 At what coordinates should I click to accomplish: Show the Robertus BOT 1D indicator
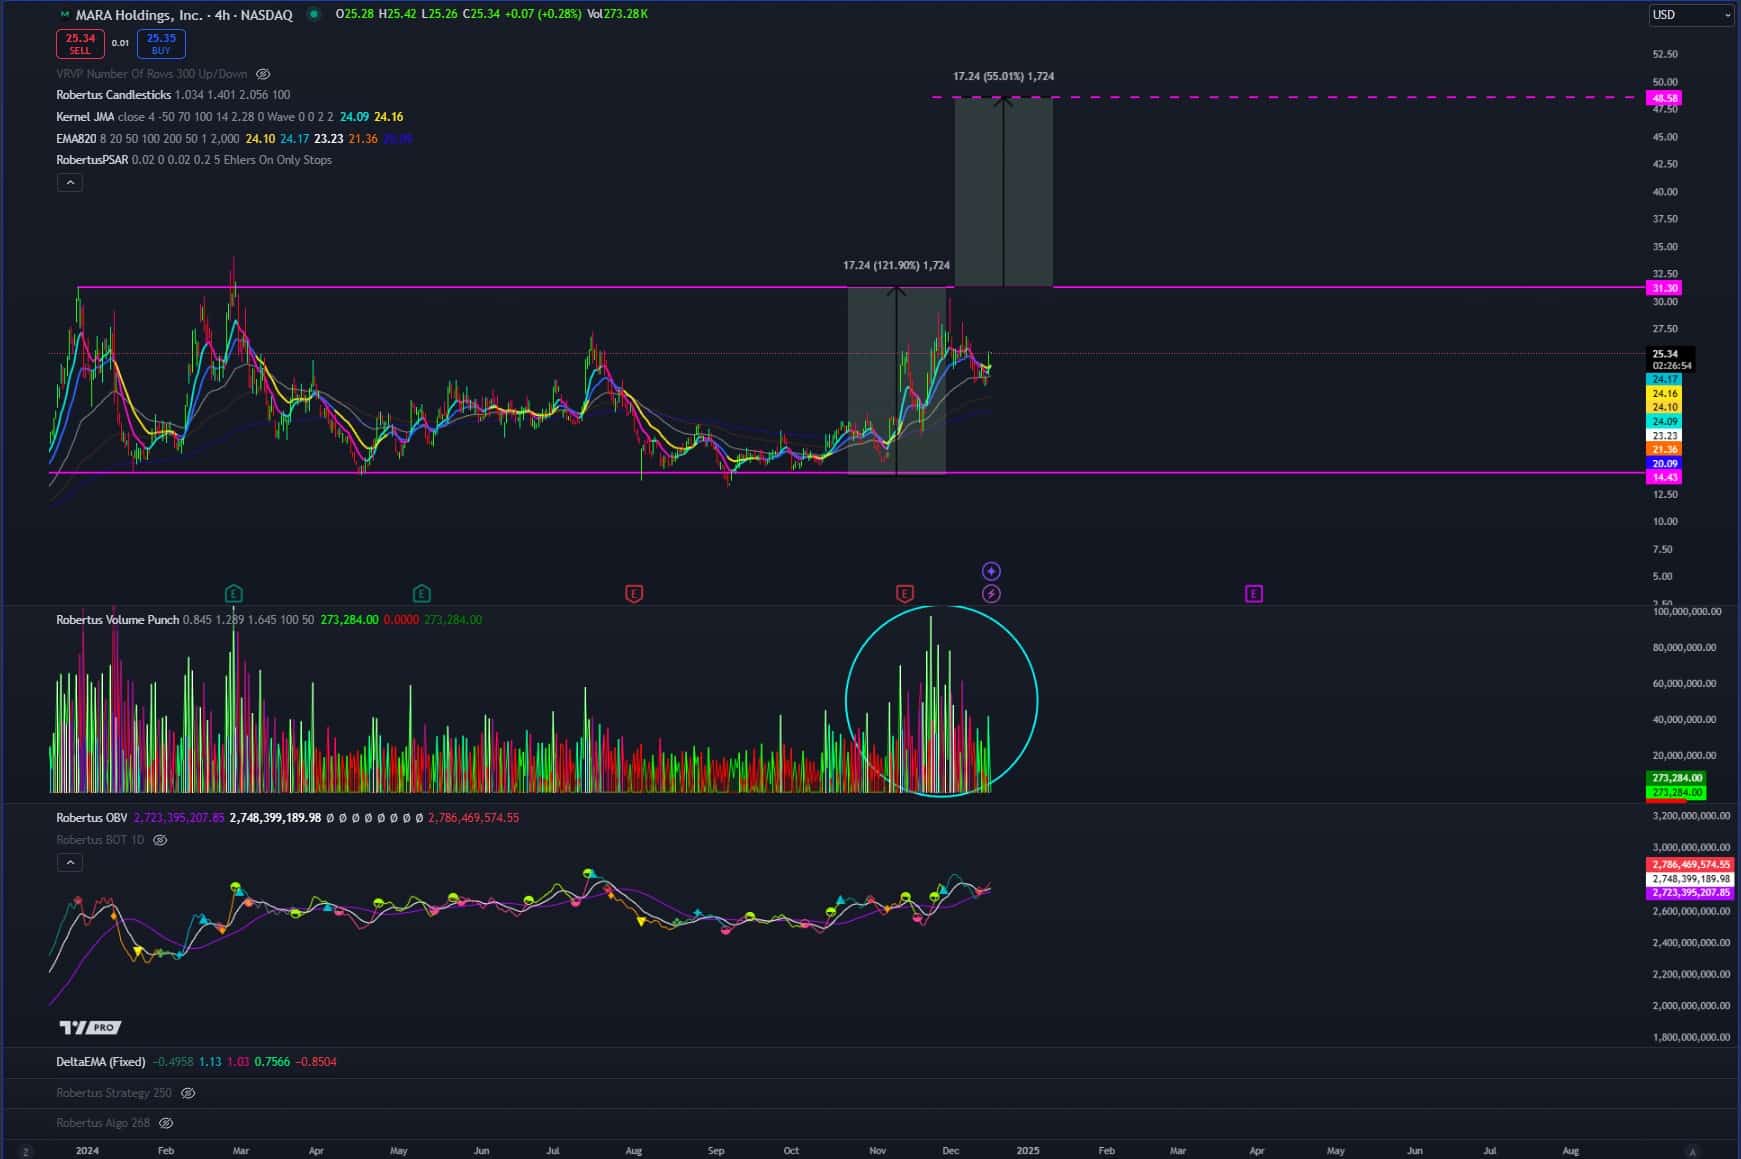(x=160, y=840)
